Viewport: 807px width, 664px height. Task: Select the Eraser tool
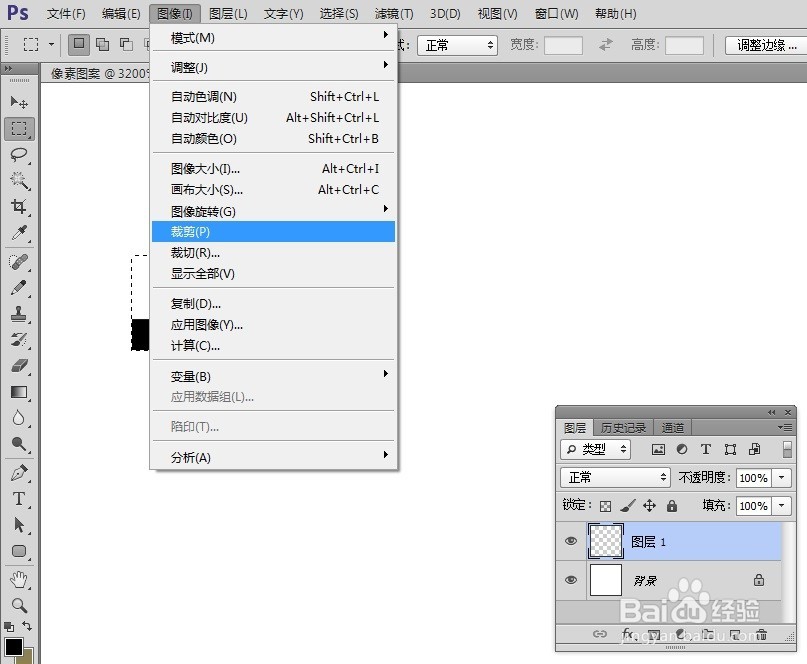click(19, 366)
